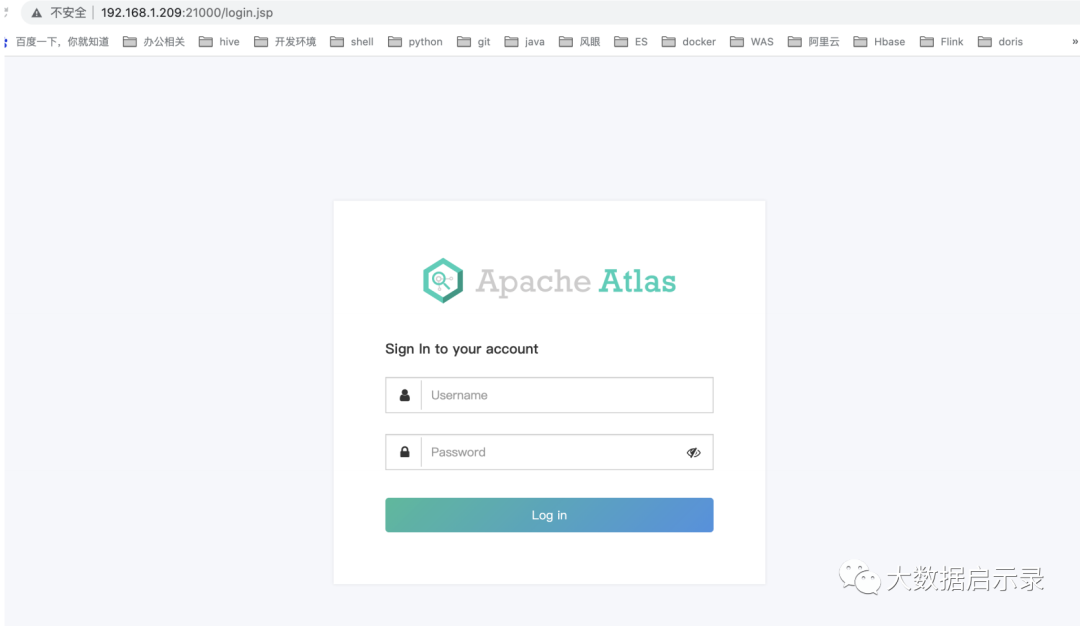Click 'Sign In to your account' heading
The height and width of the screenshot is (626, 1080).
461,348
